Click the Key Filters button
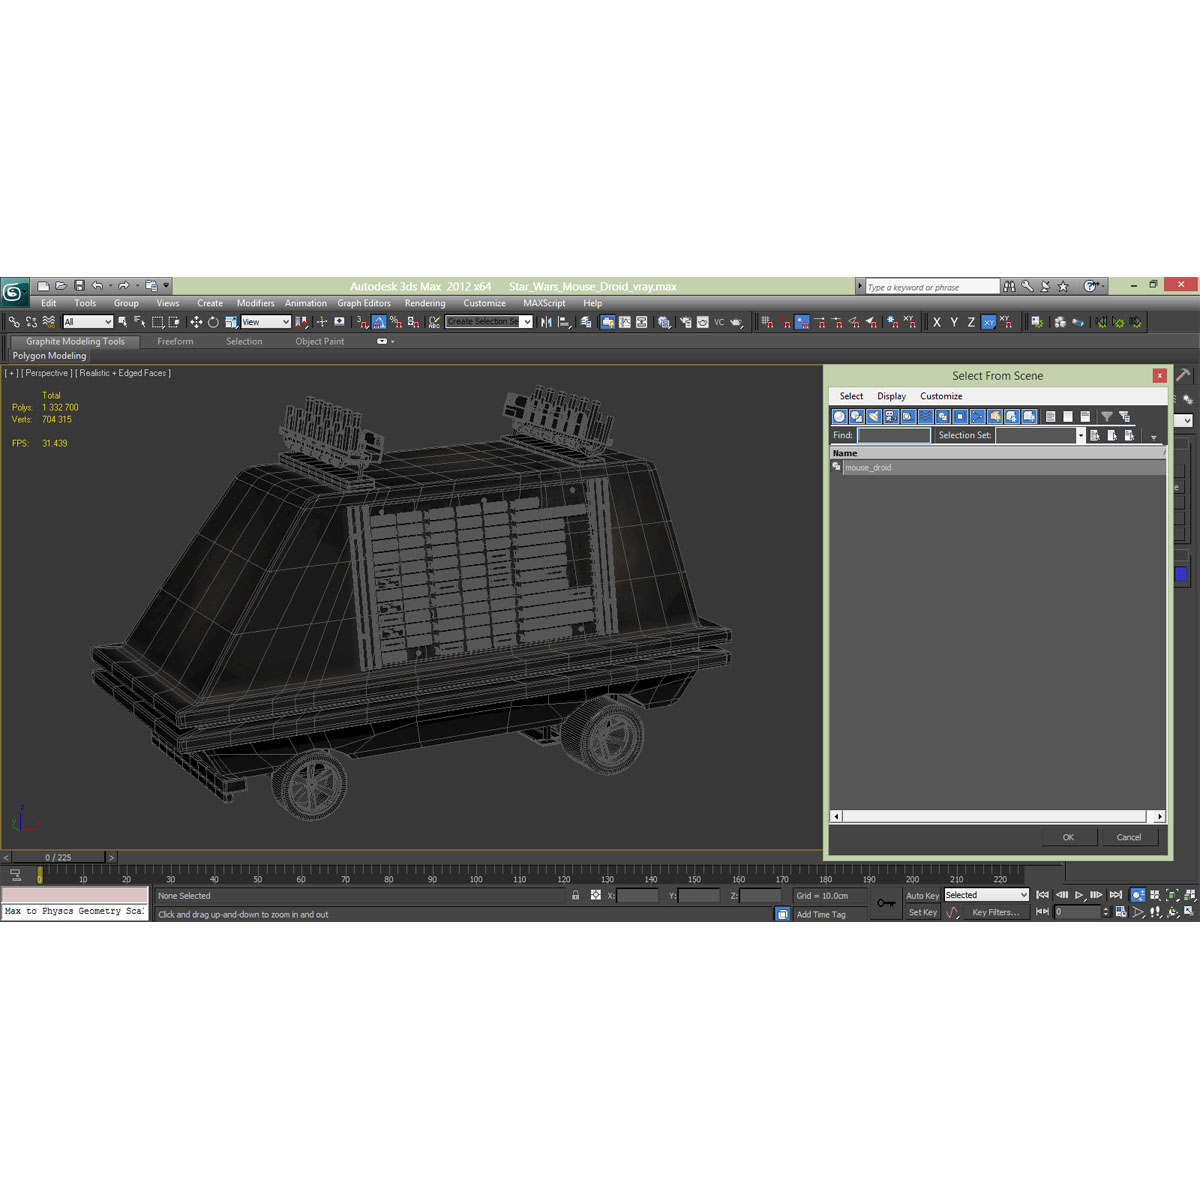This screenshot has height=1200, width=1200. (996, 912)
